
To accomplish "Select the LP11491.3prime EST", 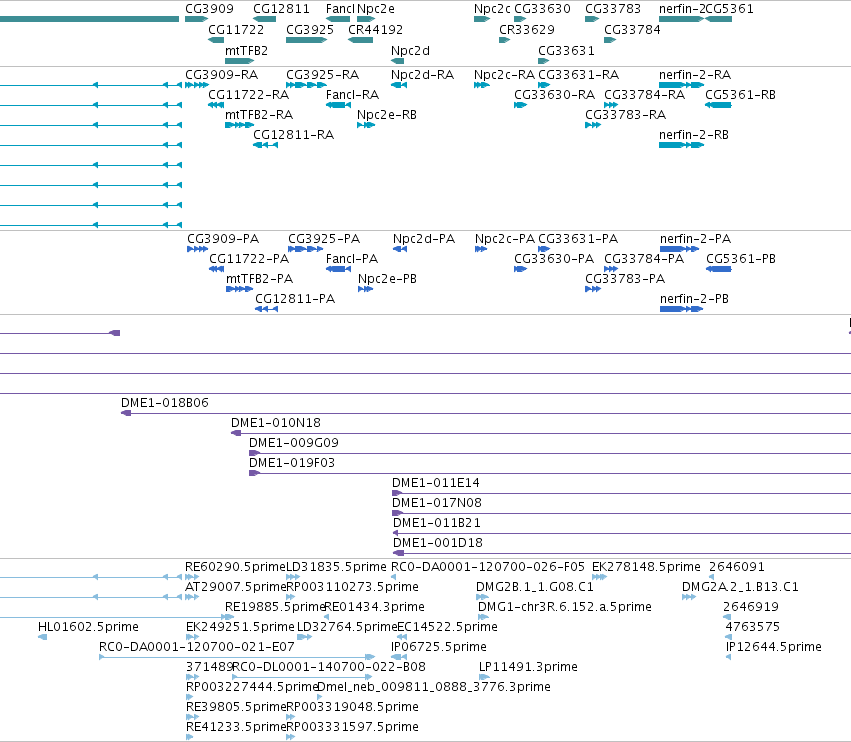I will 484,677.
